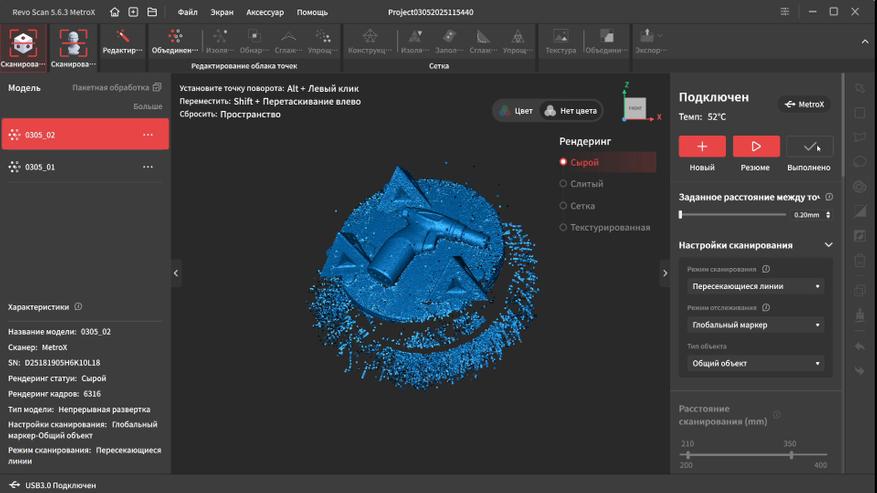
Task: Click the red plus Новый scan button
Action: (702, 147)
